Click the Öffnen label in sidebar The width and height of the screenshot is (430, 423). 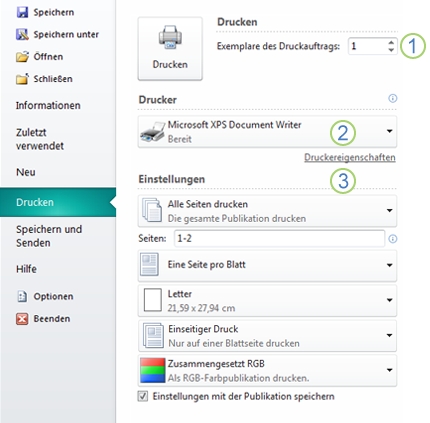48,57
